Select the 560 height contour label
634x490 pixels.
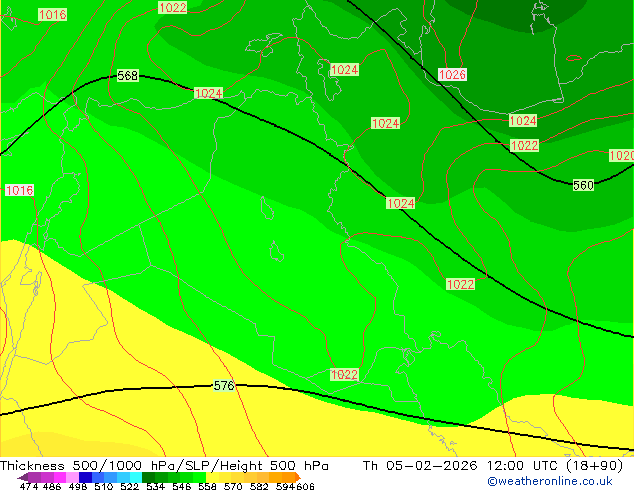583,185
